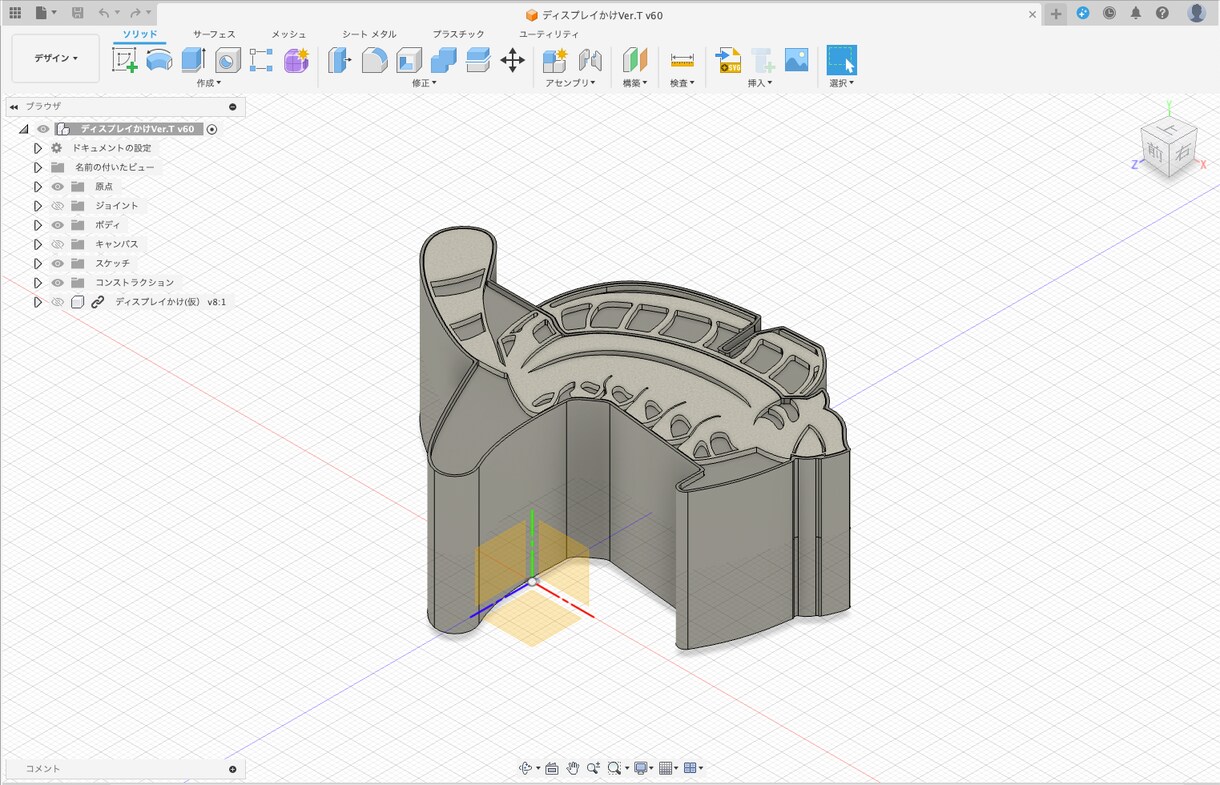Show the キャンバス folder with its eye
Viewport: 1220px width, 785px height.
(x=58, y=244)
